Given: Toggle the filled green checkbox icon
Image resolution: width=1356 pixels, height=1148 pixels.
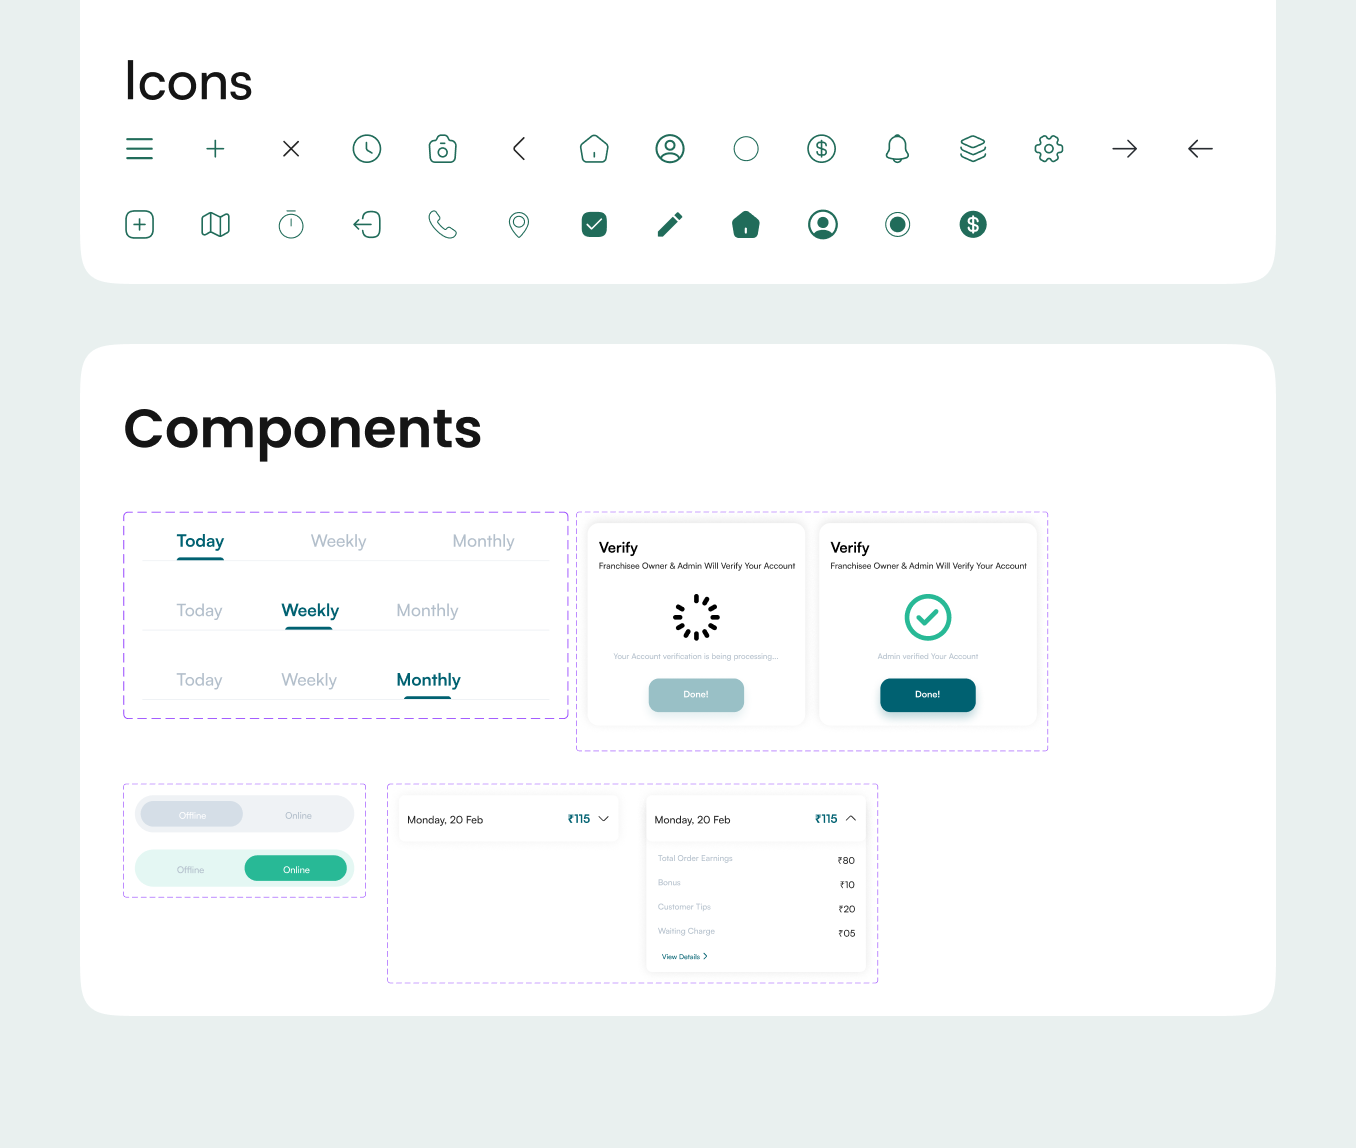Looking at the screenshot, I should point(594,225).
